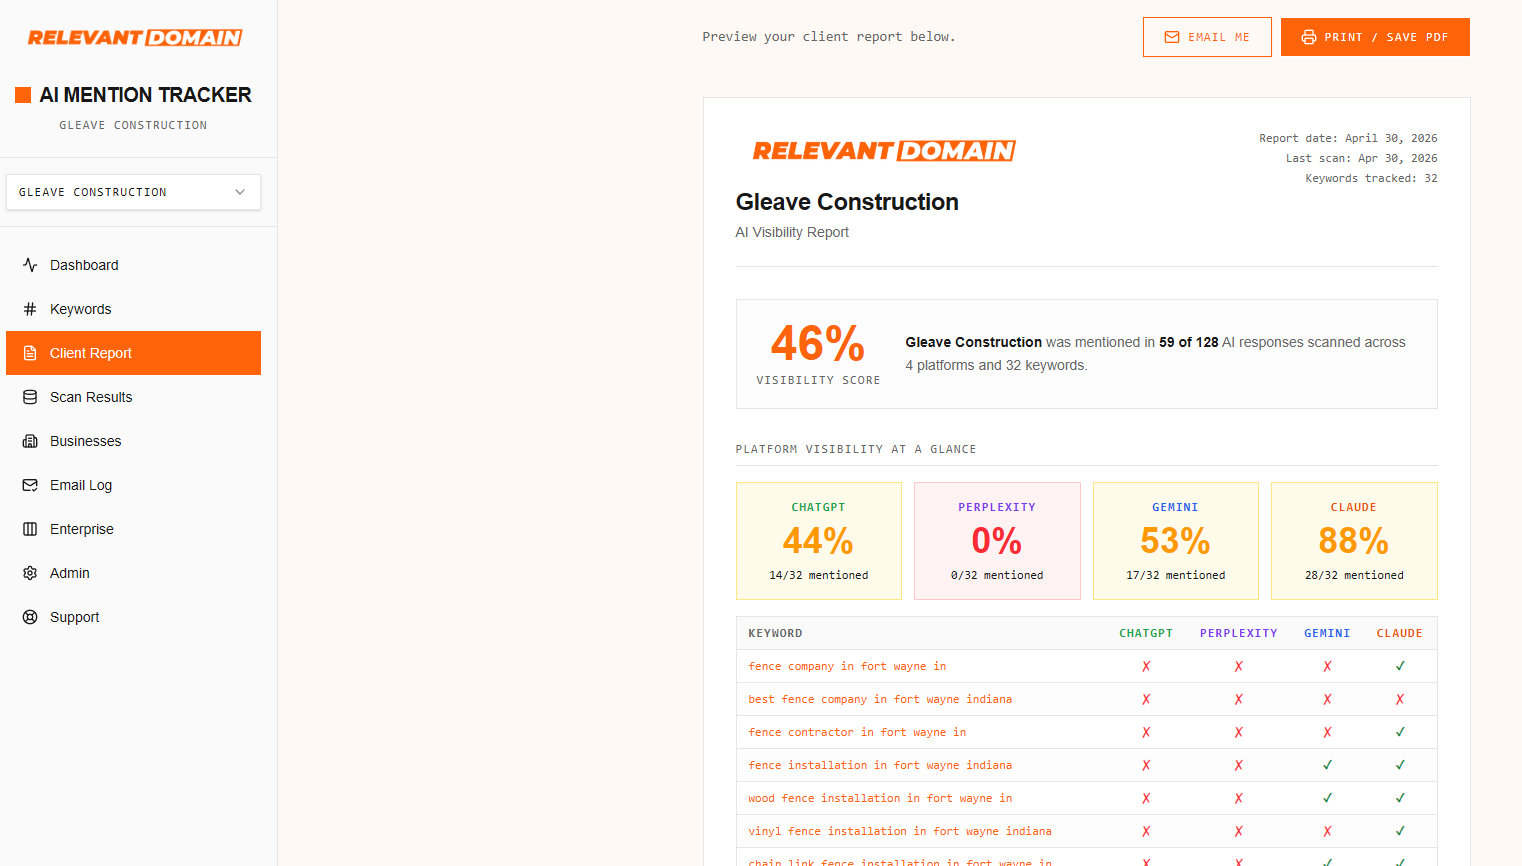The width and height of the screenshot is (1522, 866).
Task: Click the Perplexity 0% visibility card
Action: 997,541
